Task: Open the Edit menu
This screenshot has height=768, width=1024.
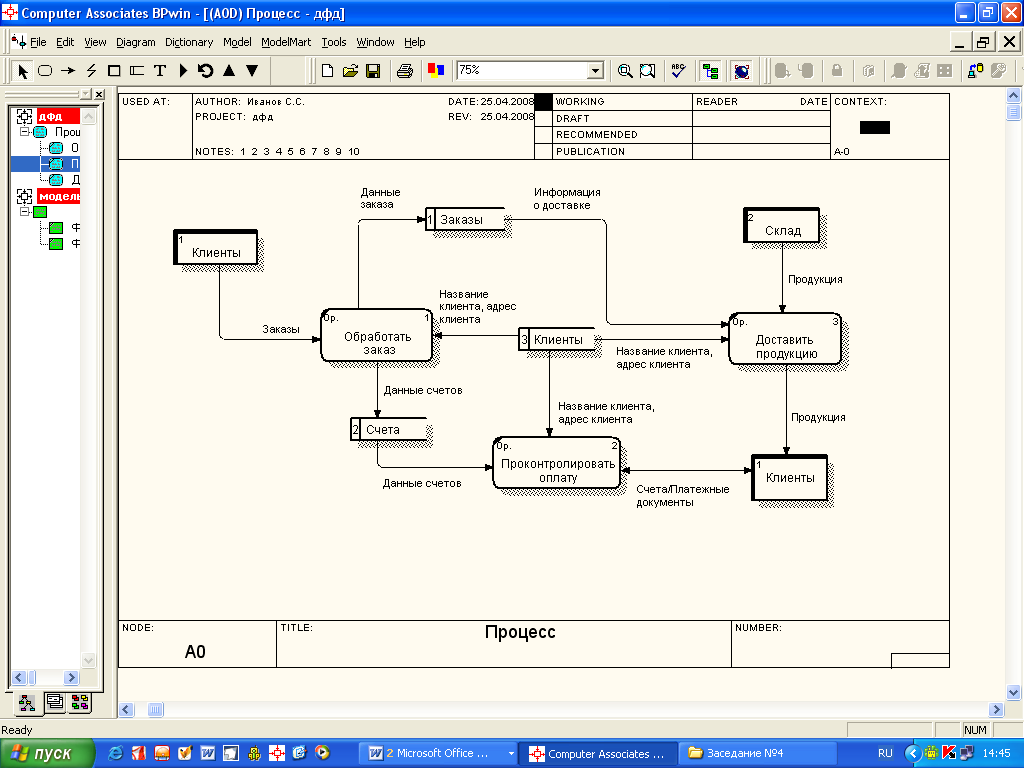Action: coord(65,42)
